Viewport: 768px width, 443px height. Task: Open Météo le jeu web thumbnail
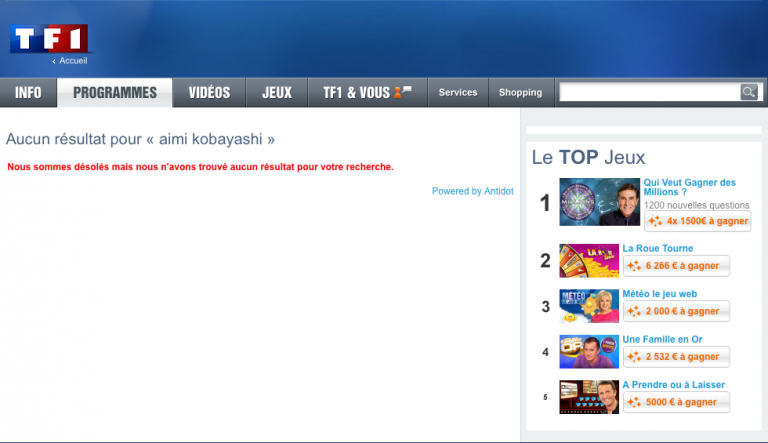[589, 306]
